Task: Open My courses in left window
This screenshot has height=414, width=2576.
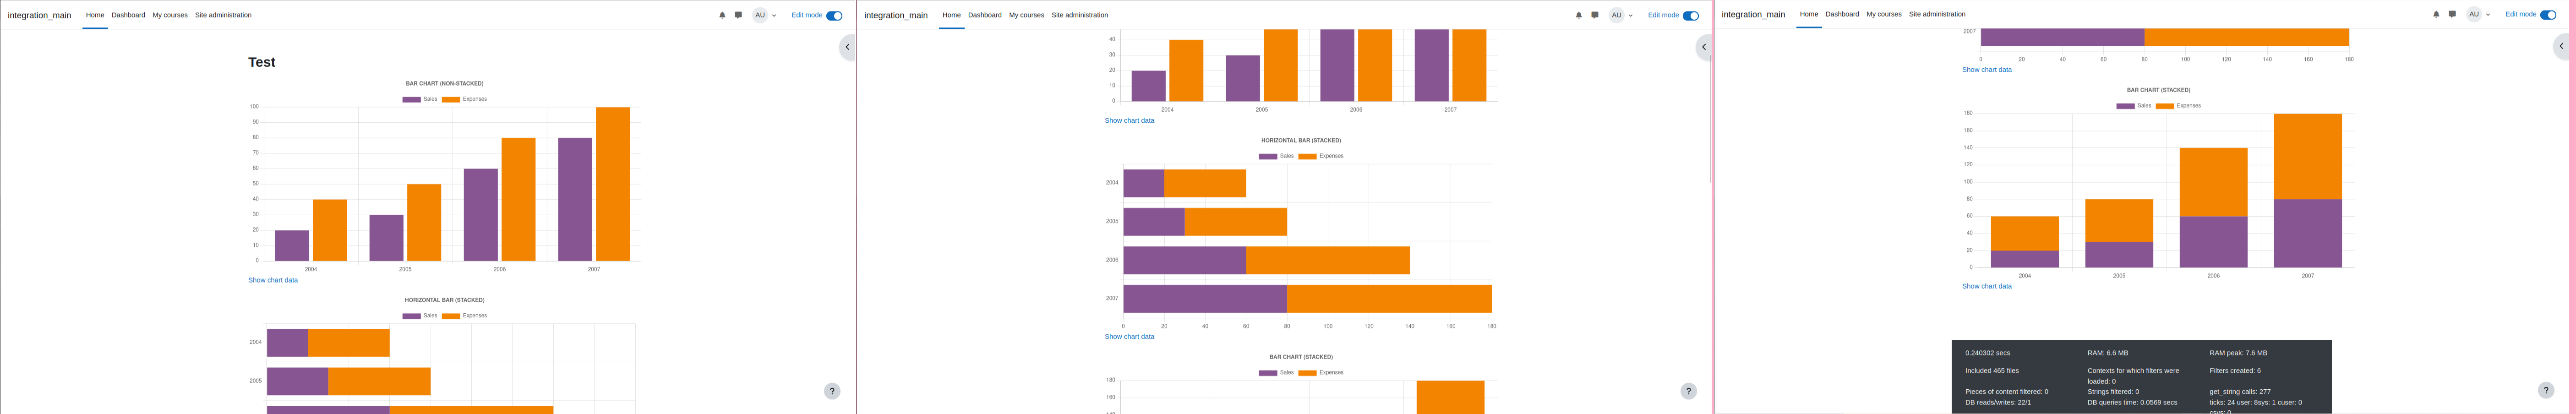Action: coord(170,15)
